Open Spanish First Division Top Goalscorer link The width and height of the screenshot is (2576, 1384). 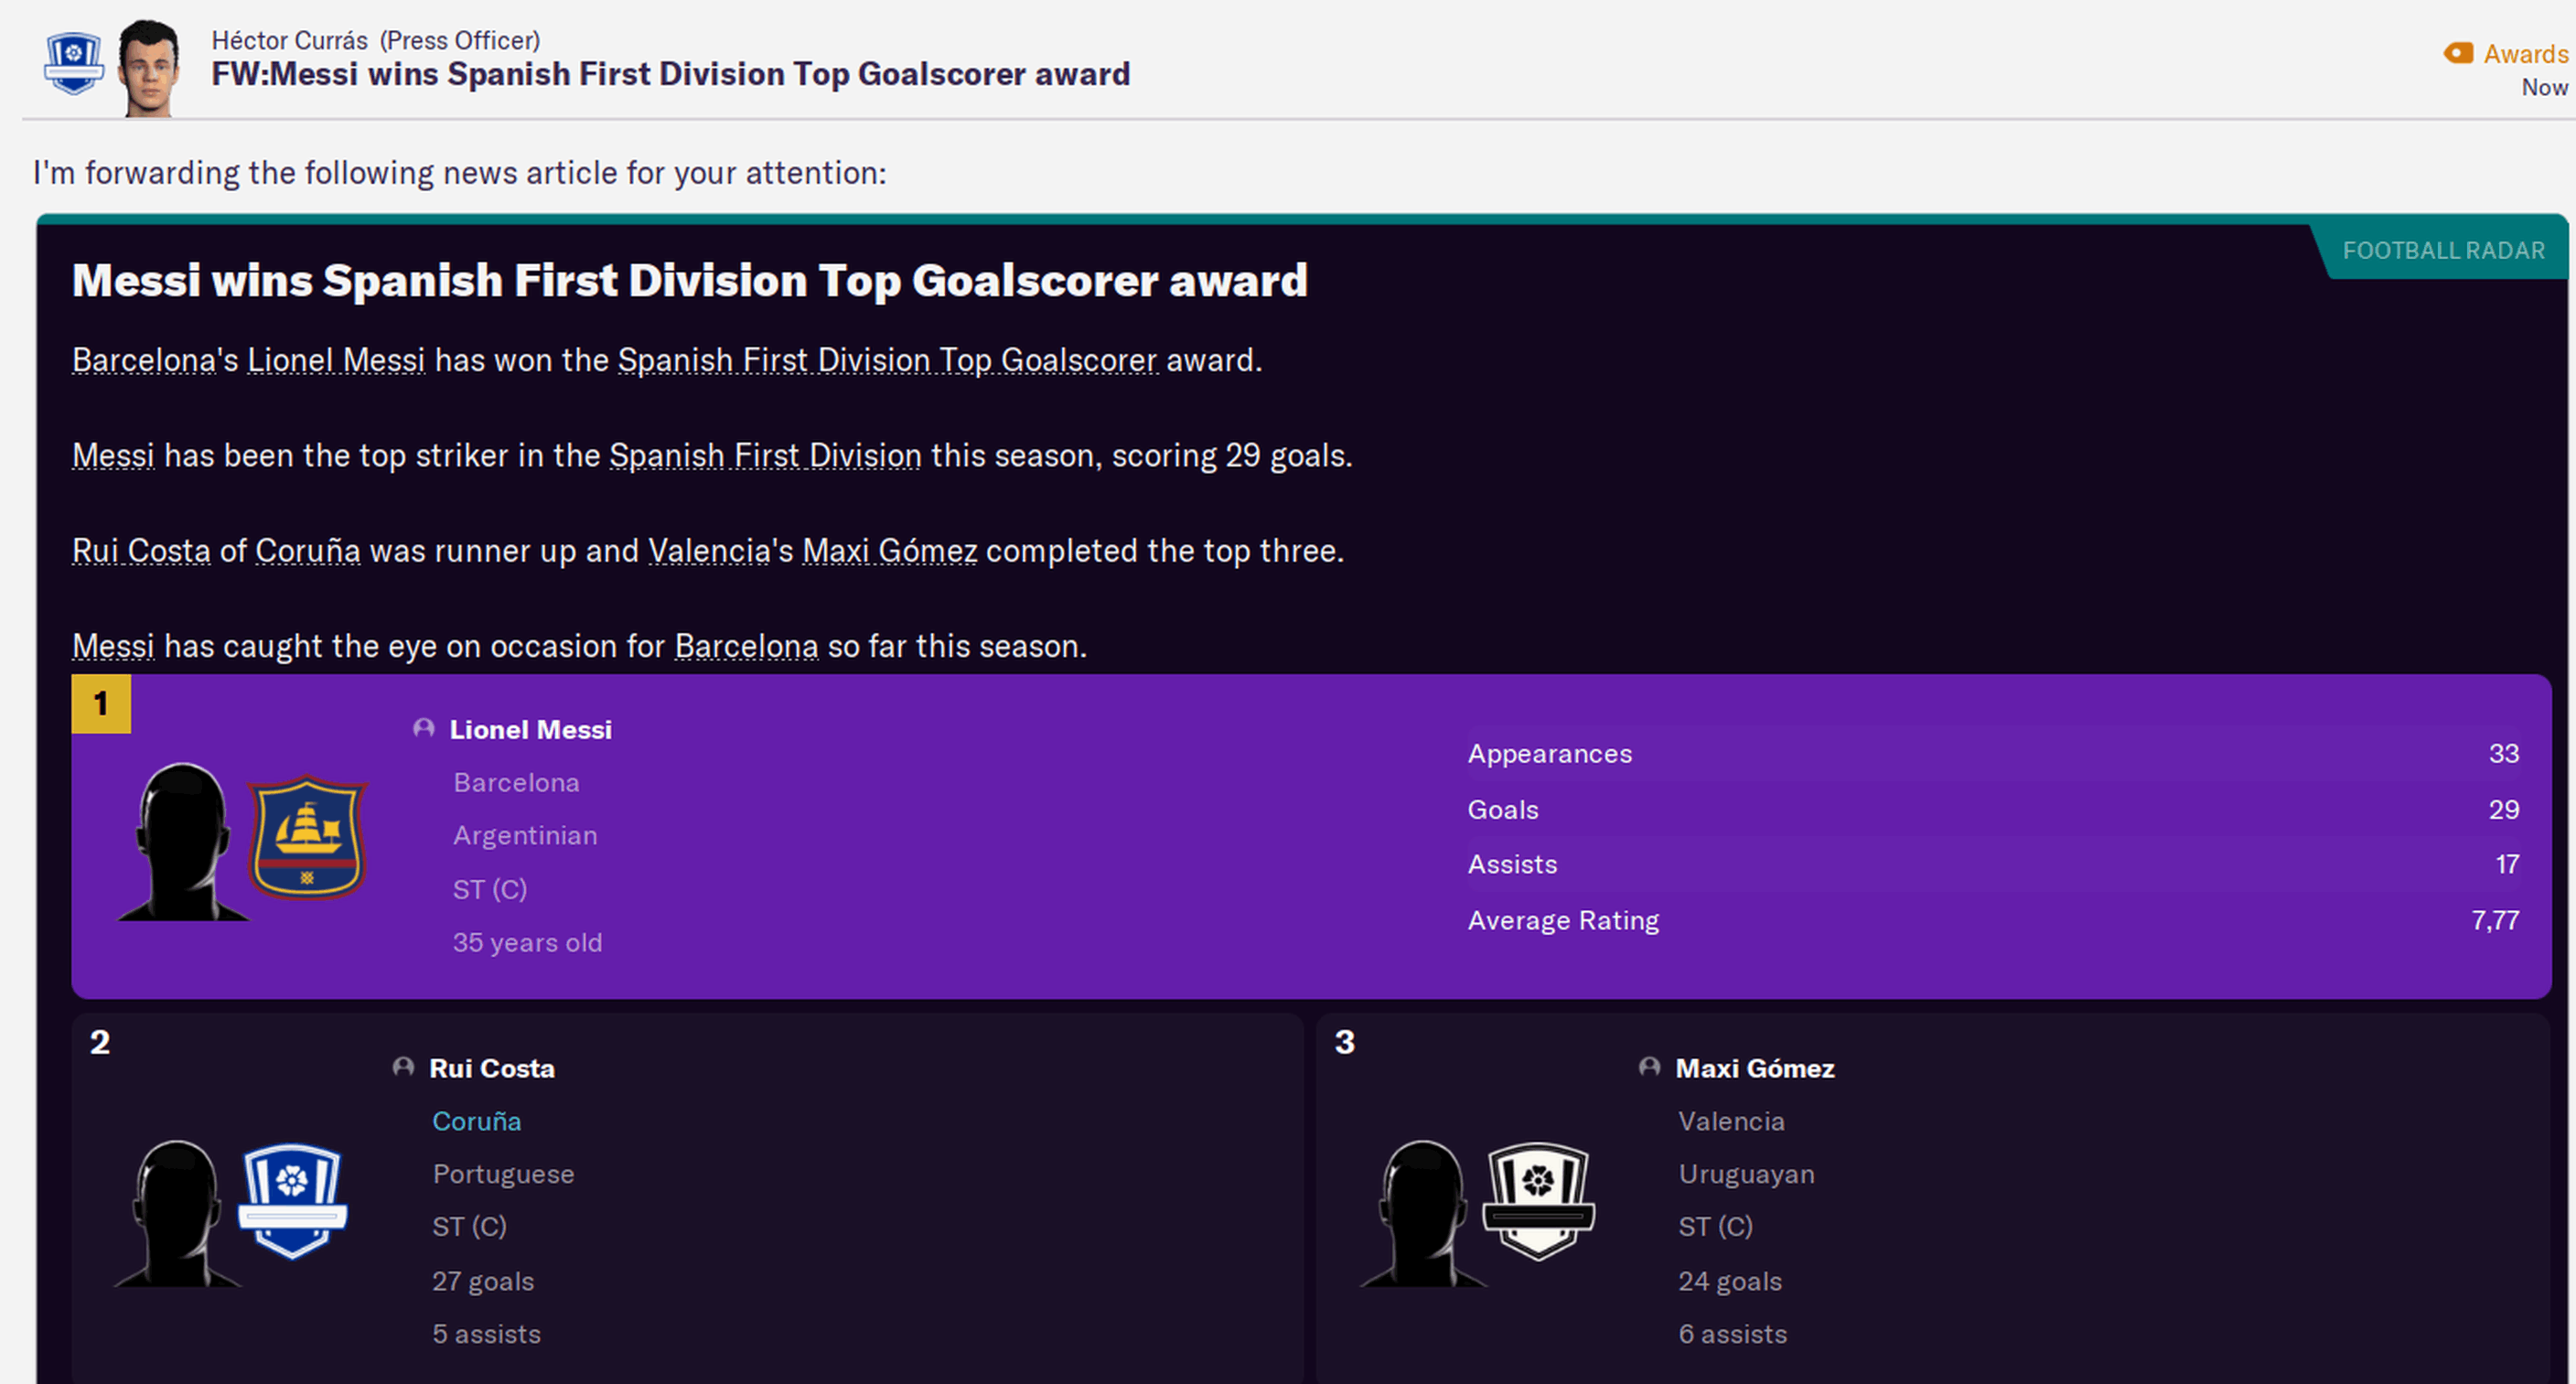[886, 360]
